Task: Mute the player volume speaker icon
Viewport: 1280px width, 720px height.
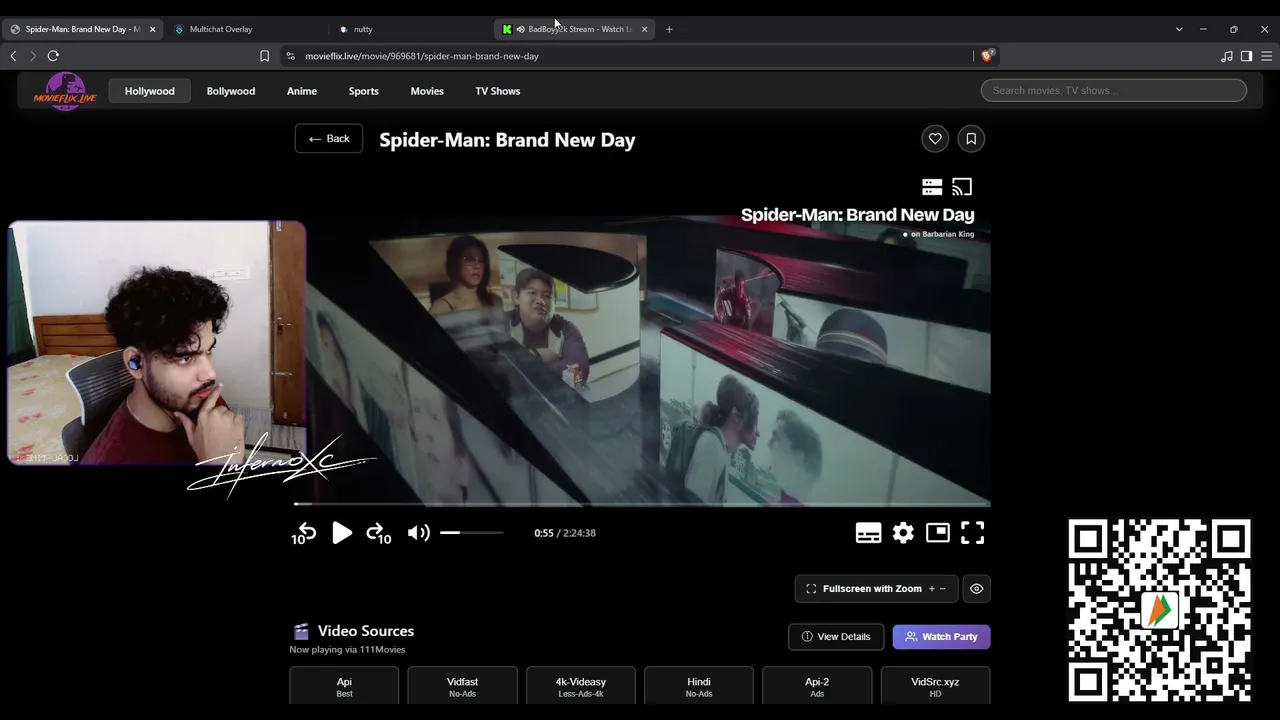Action: [418, 533]
